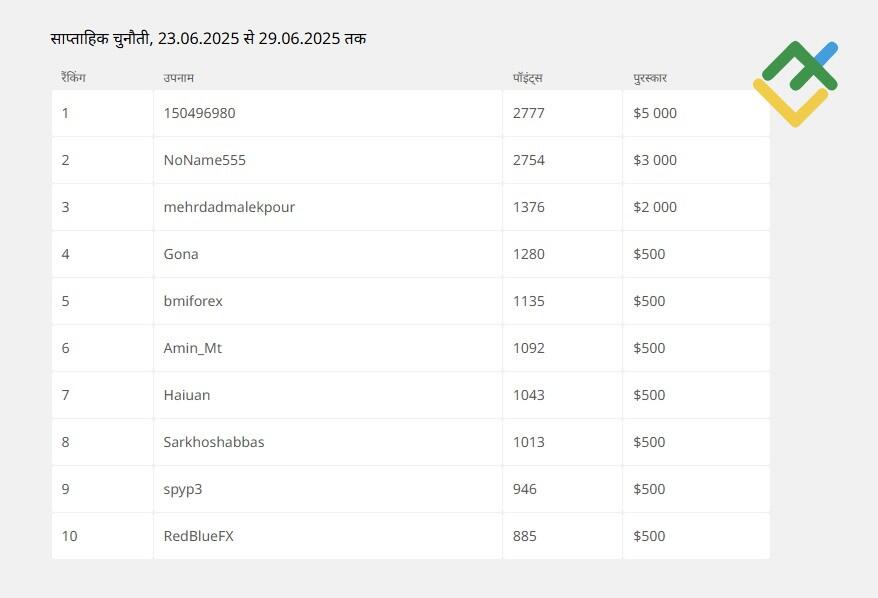
Task: Select the उपनाम column header
Action: tap(179, 78)
